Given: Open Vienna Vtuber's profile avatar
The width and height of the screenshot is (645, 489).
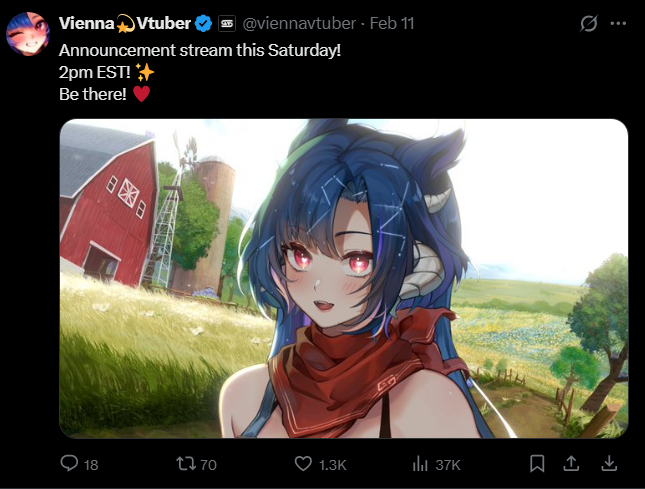Looking at the screenshot, I should pos(28,33).
